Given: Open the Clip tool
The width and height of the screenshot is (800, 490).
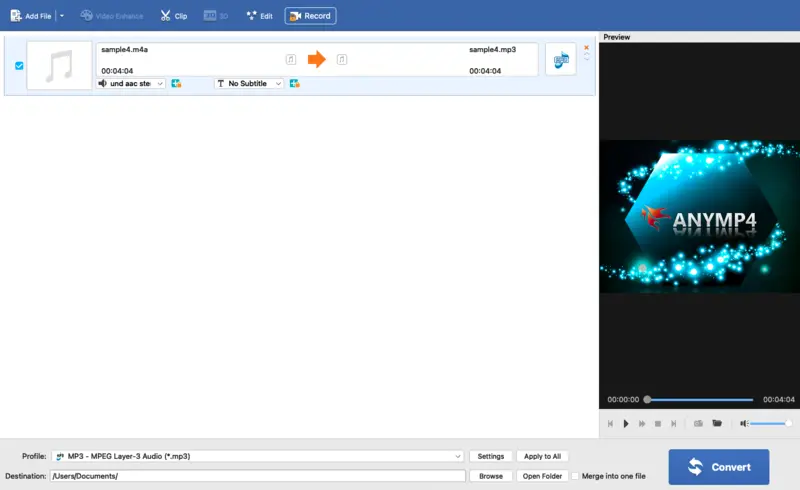Looking at the screenshot, I should pyautogui.click(x=174, y=16).
